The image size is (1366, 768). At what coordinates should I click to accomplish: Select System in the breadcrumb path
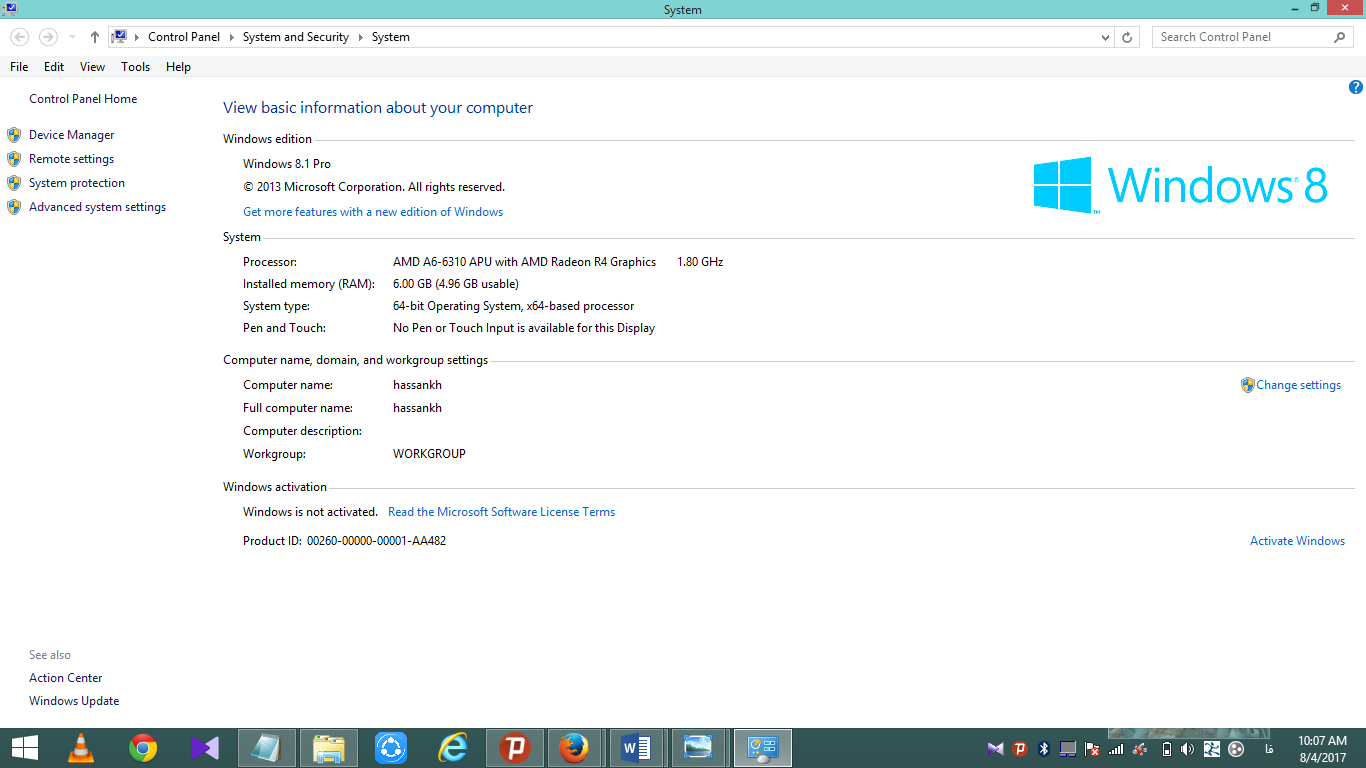391,37
